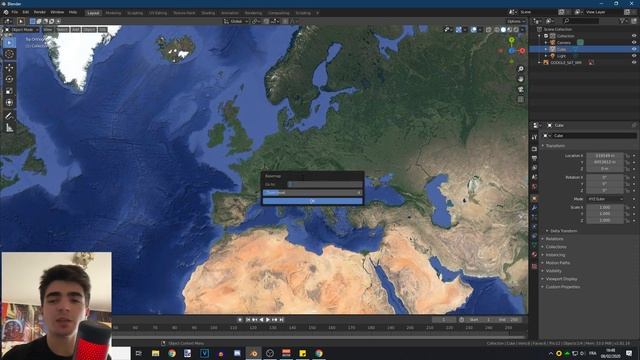Open the Edit menu
This screenshot has width=640, height=360.
pos(26,12)
